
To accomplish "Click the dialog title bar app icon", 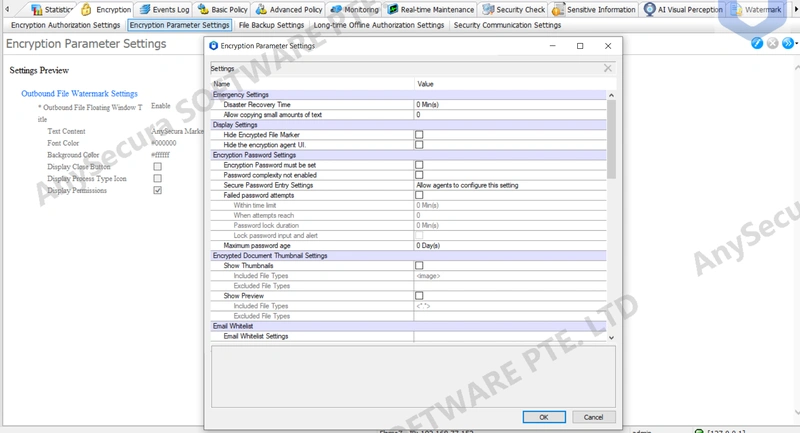I will [x=214, y=45].
